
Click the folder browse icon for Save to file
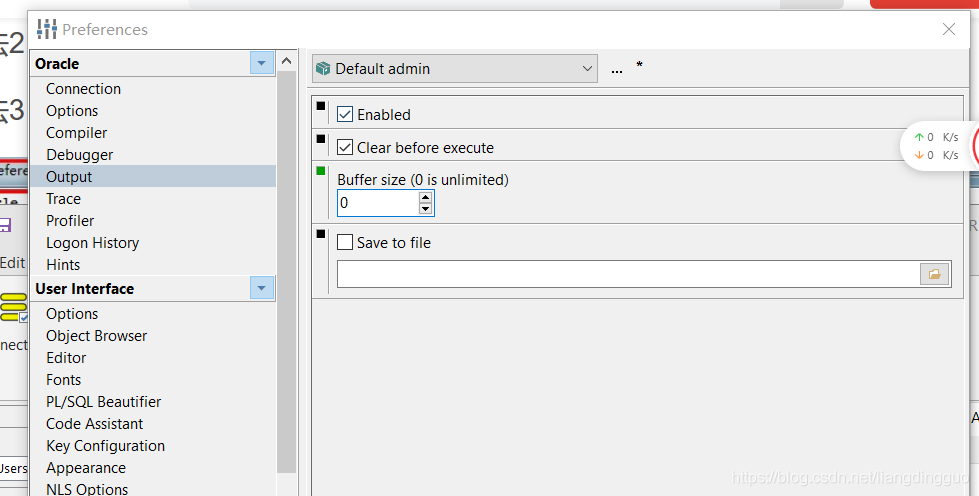[935, 274]
